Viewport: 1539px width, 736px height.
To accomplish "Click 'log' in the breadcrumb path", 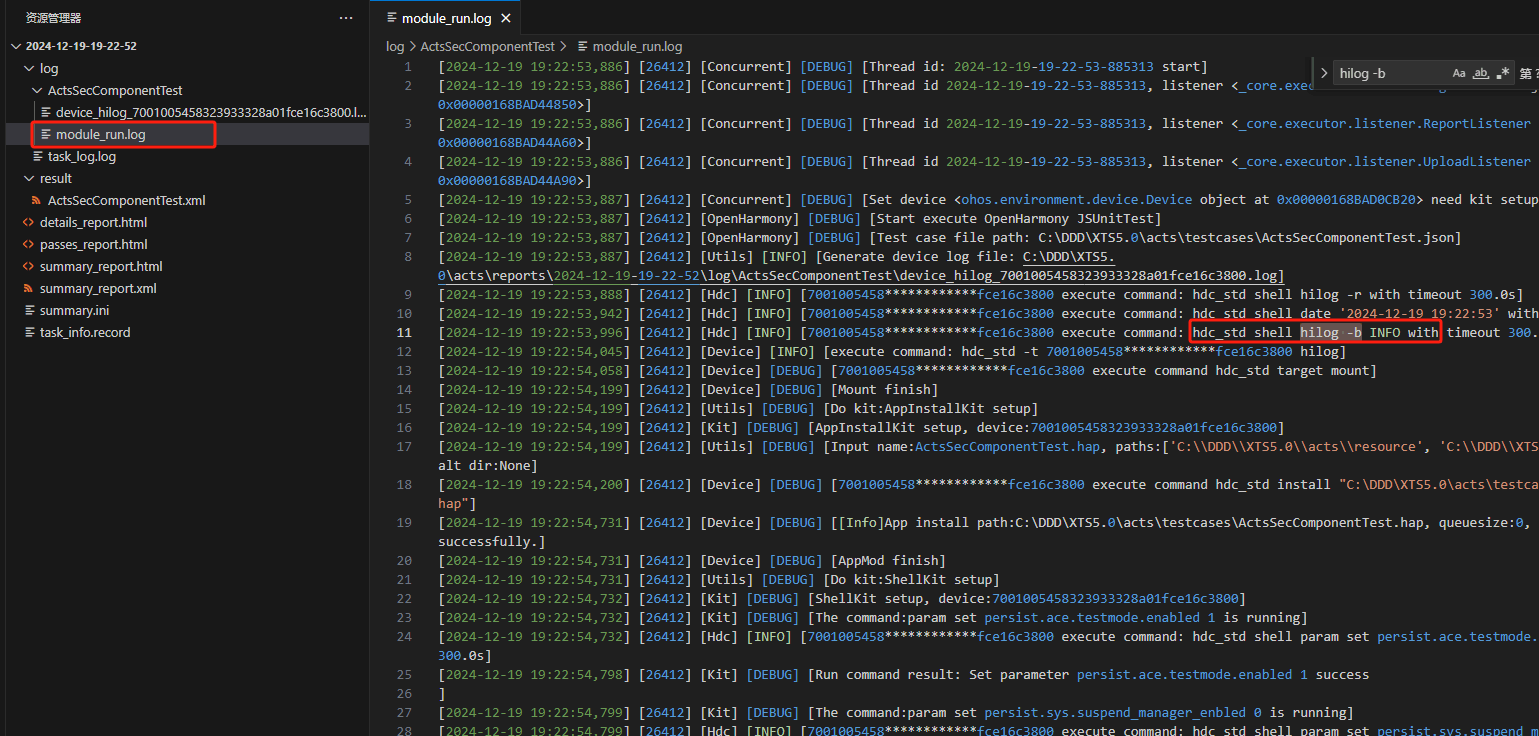I will pos(395,46).
